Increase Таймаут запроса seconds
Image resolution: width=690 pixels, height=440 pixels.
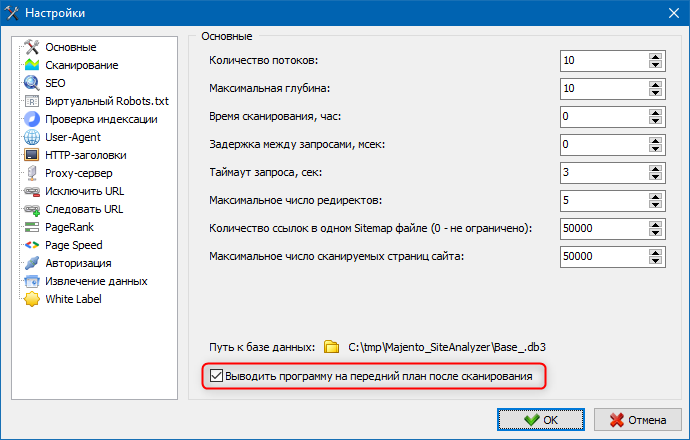tap(655, 169)
